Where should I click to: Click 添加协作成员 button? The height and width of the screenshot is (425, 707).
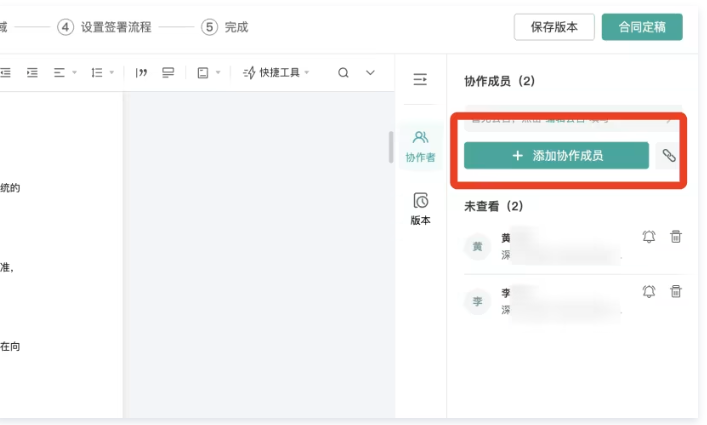556,155
